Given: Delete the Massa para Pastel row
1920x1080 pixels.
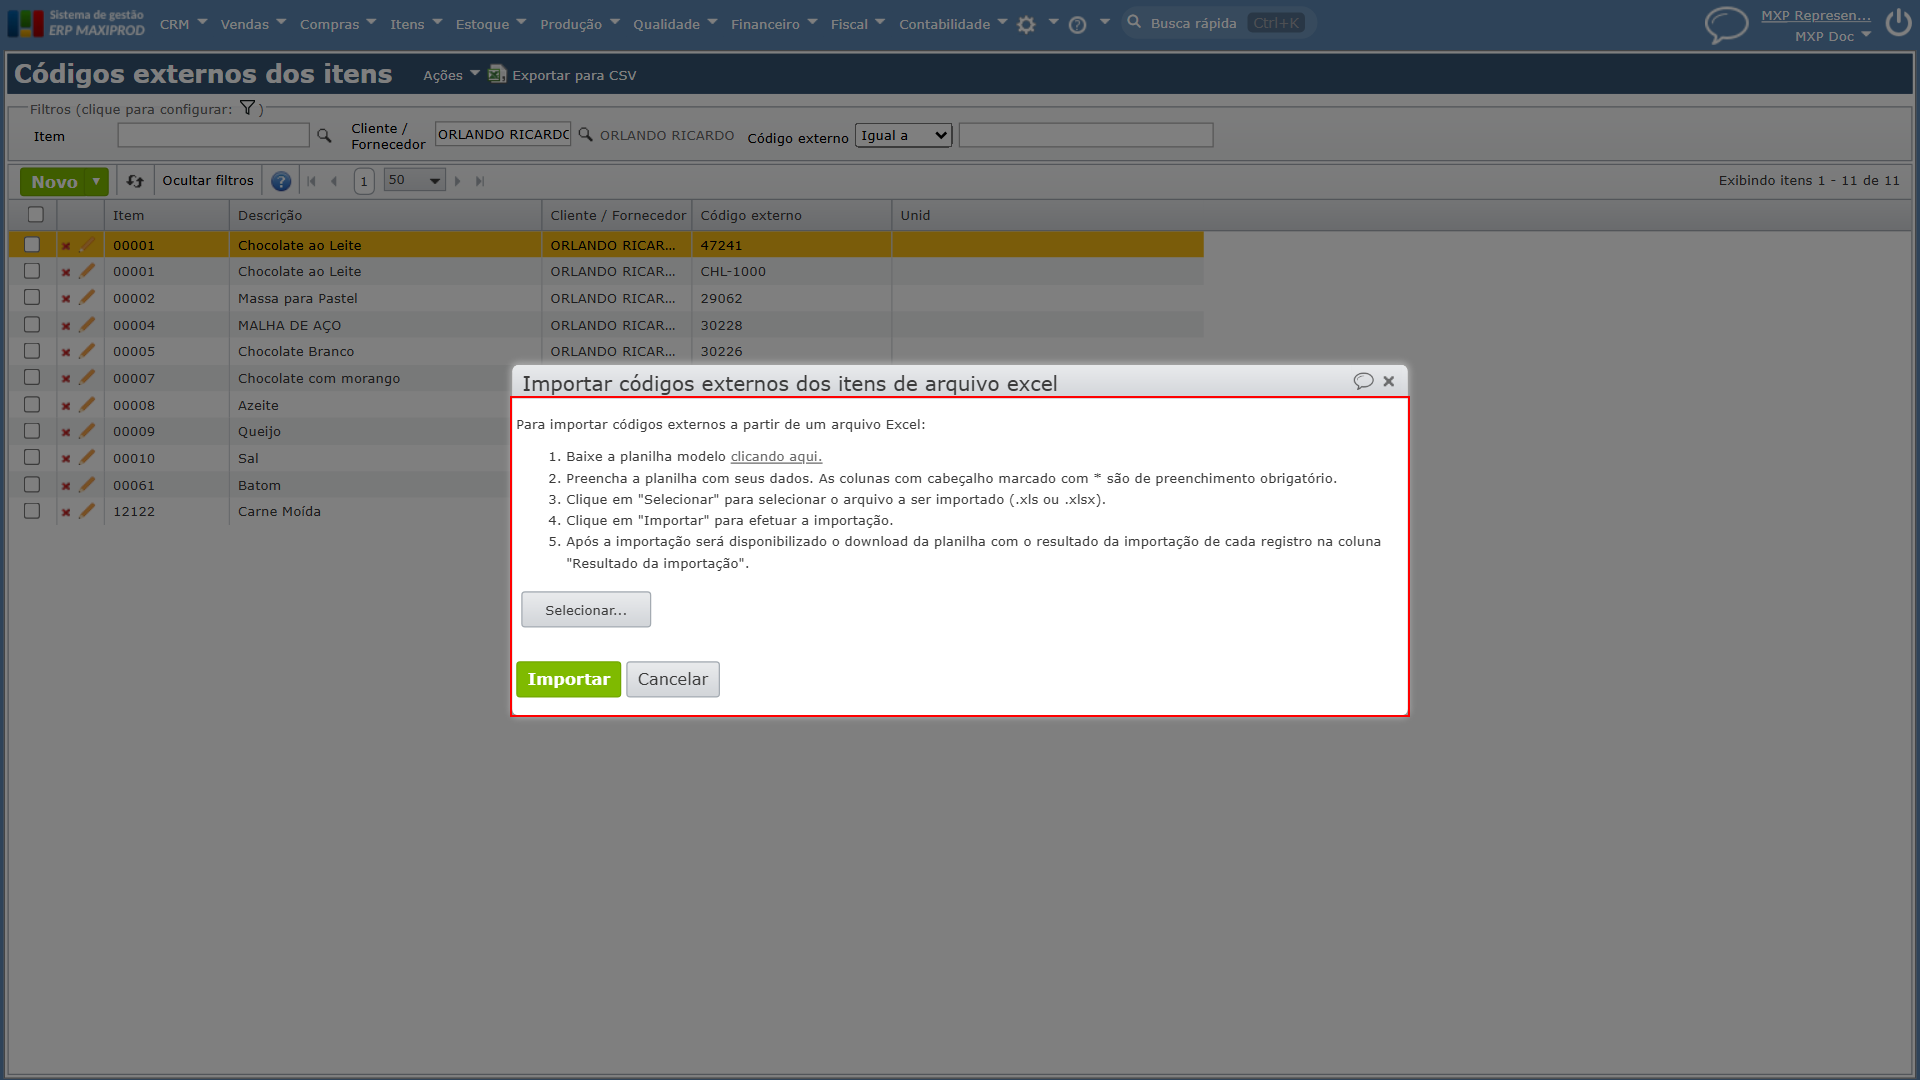Looking at the screenshot, I should pos(66,299).
